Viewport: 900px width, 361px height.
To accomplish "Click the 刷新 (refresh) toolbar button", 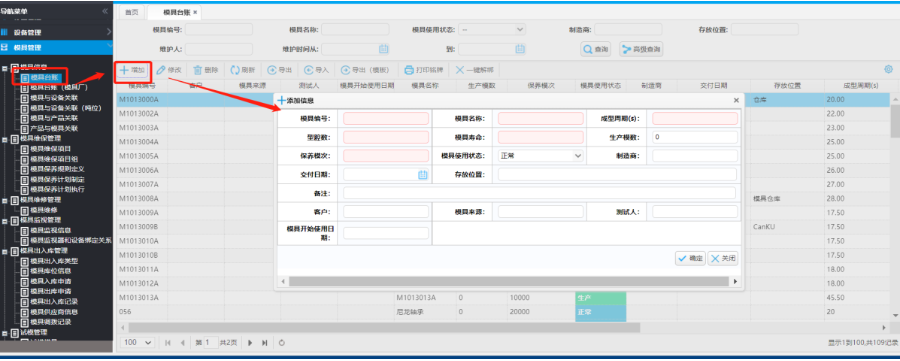I will (243, 70).
